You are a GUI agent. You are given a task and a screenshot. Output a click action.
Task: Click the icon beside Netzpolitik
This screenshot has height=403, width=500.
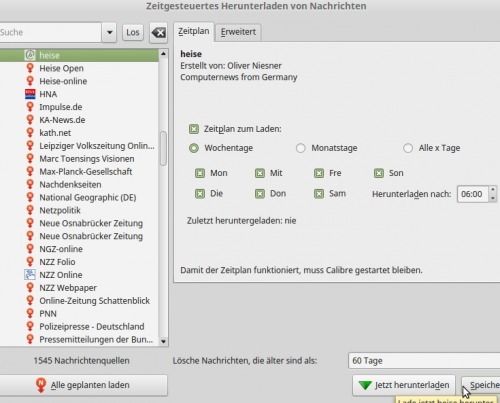click(30, 210)
